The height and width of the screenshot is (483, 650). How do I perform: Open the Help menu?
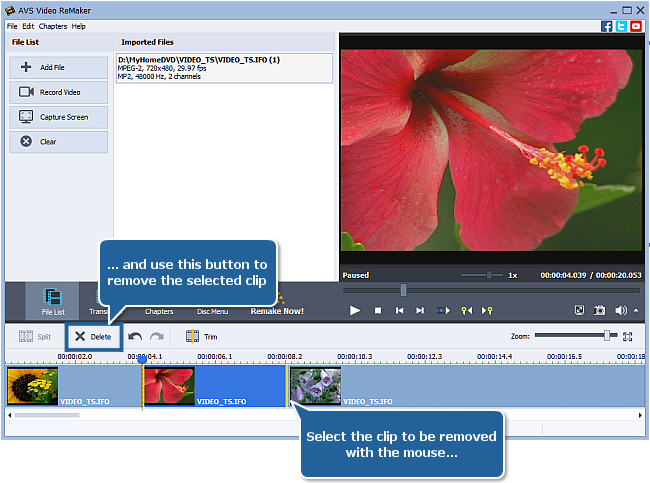[78, 26]
